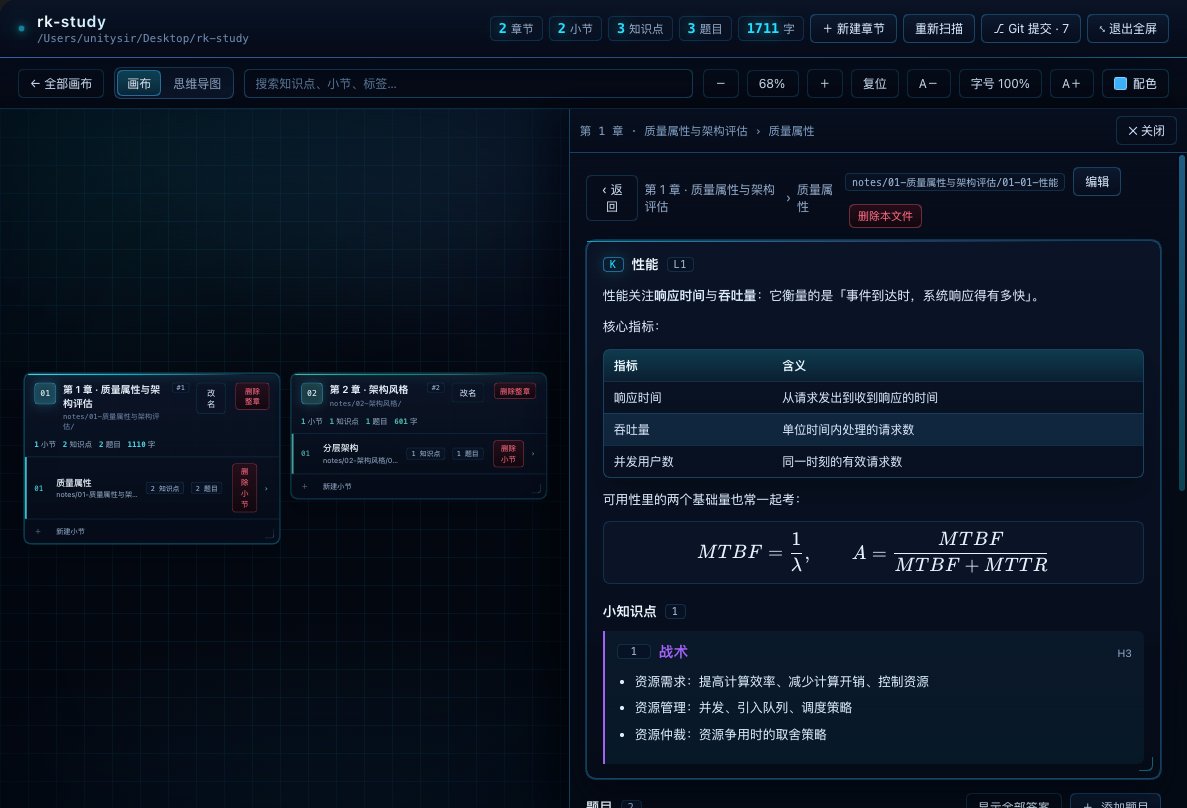Click the H3 marker in 战术 card

[x=1124, y=653]
